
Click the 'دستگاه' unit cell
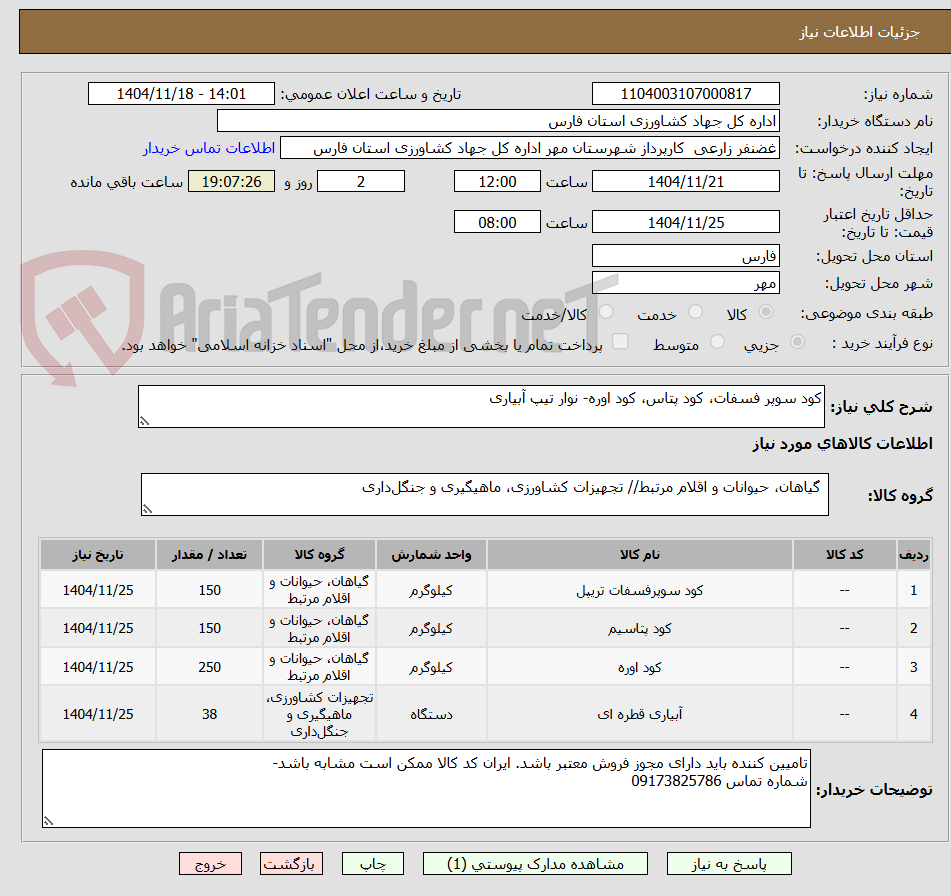pos(431,714)
